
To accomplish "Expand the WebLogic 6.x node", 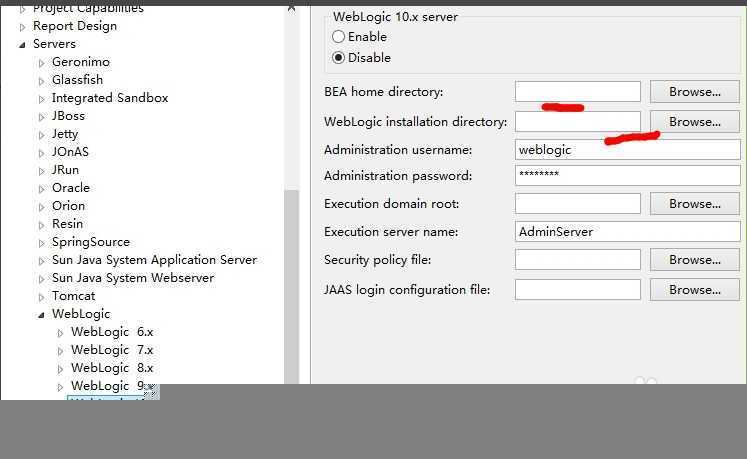I will (60, 333).
